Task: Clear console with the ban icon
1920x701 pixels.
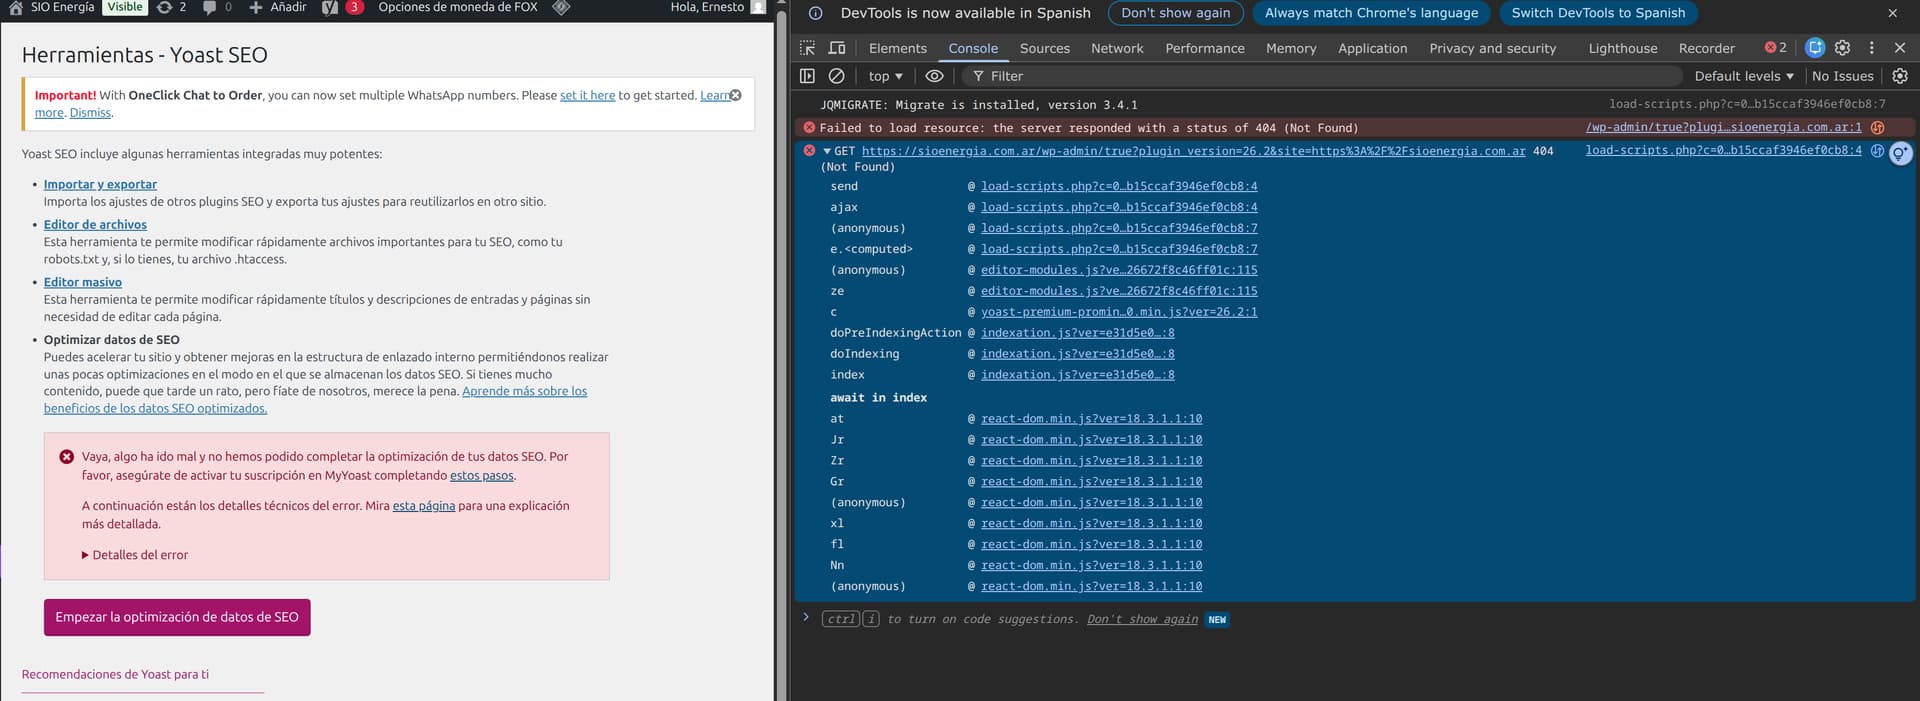Action: (837, 76)
